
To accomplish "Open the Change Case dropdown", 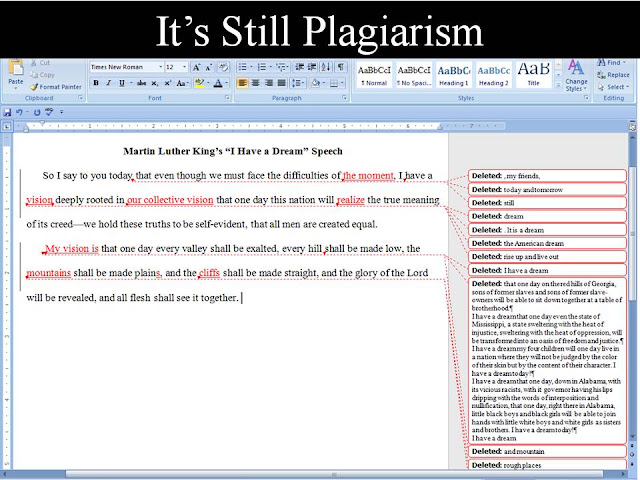I will tap(182, 83).
